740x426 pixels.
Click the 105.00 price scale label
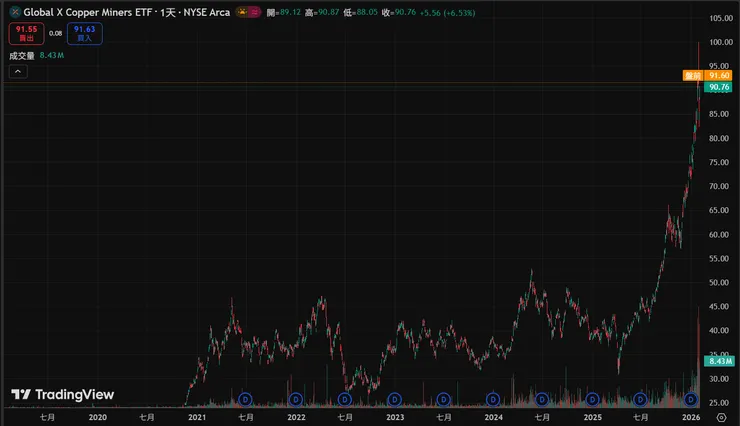click(x=721, y=18)
